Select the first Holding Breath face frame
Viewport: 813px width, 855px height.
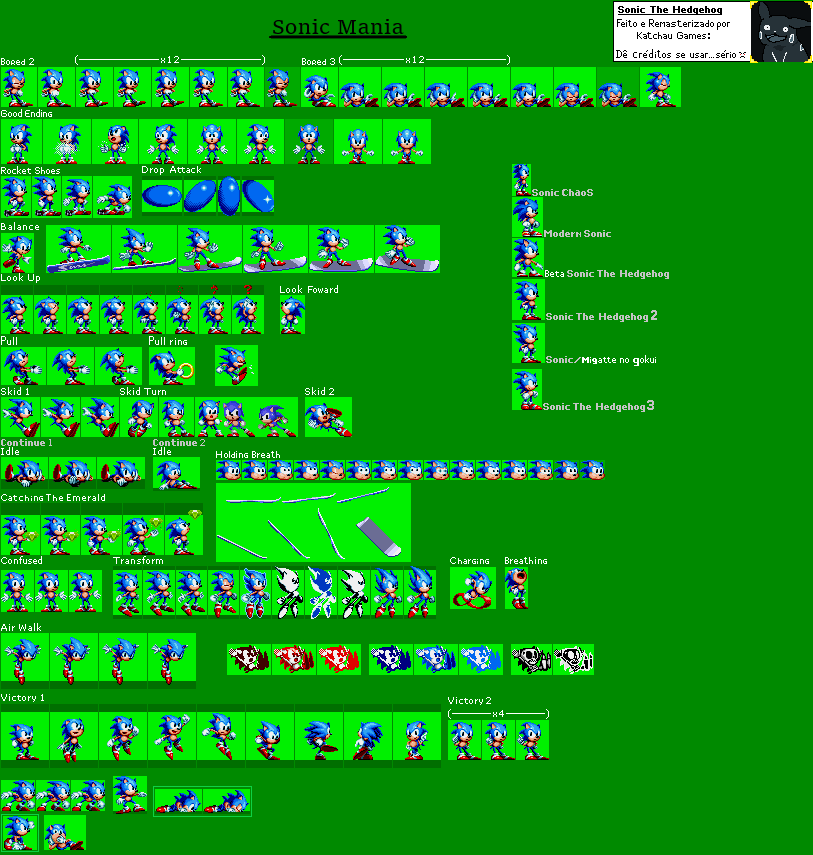tap(229, 470)
